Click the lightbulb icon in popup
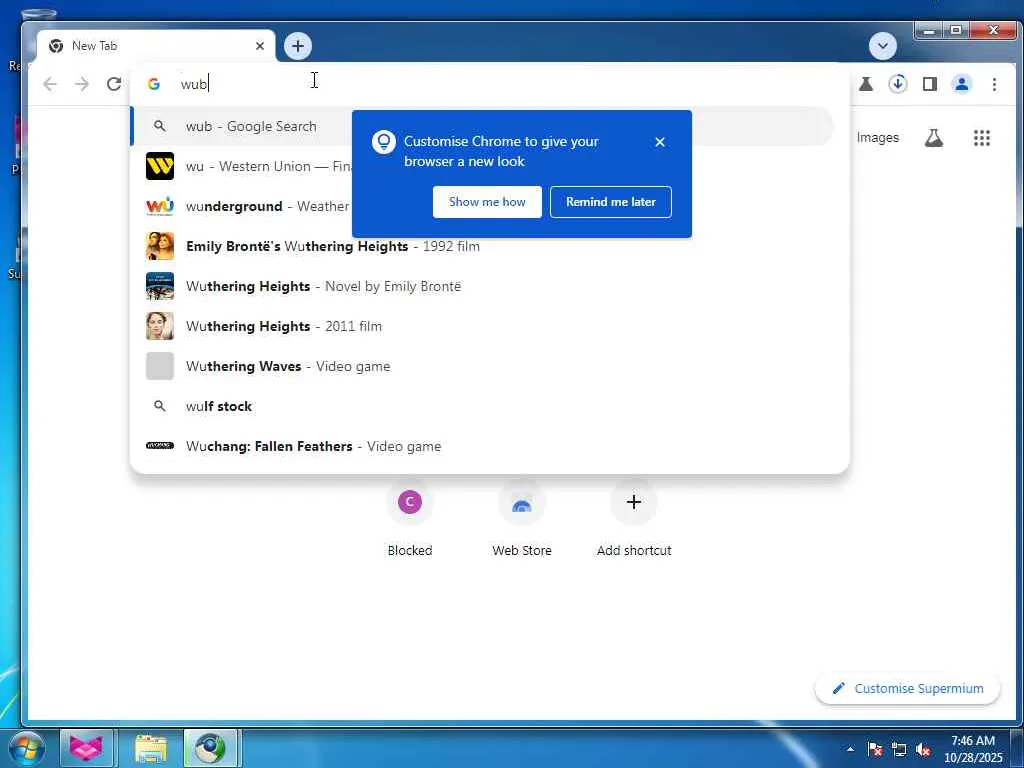The width and height of the screenshot is (1024, 768). pos(384,142)
